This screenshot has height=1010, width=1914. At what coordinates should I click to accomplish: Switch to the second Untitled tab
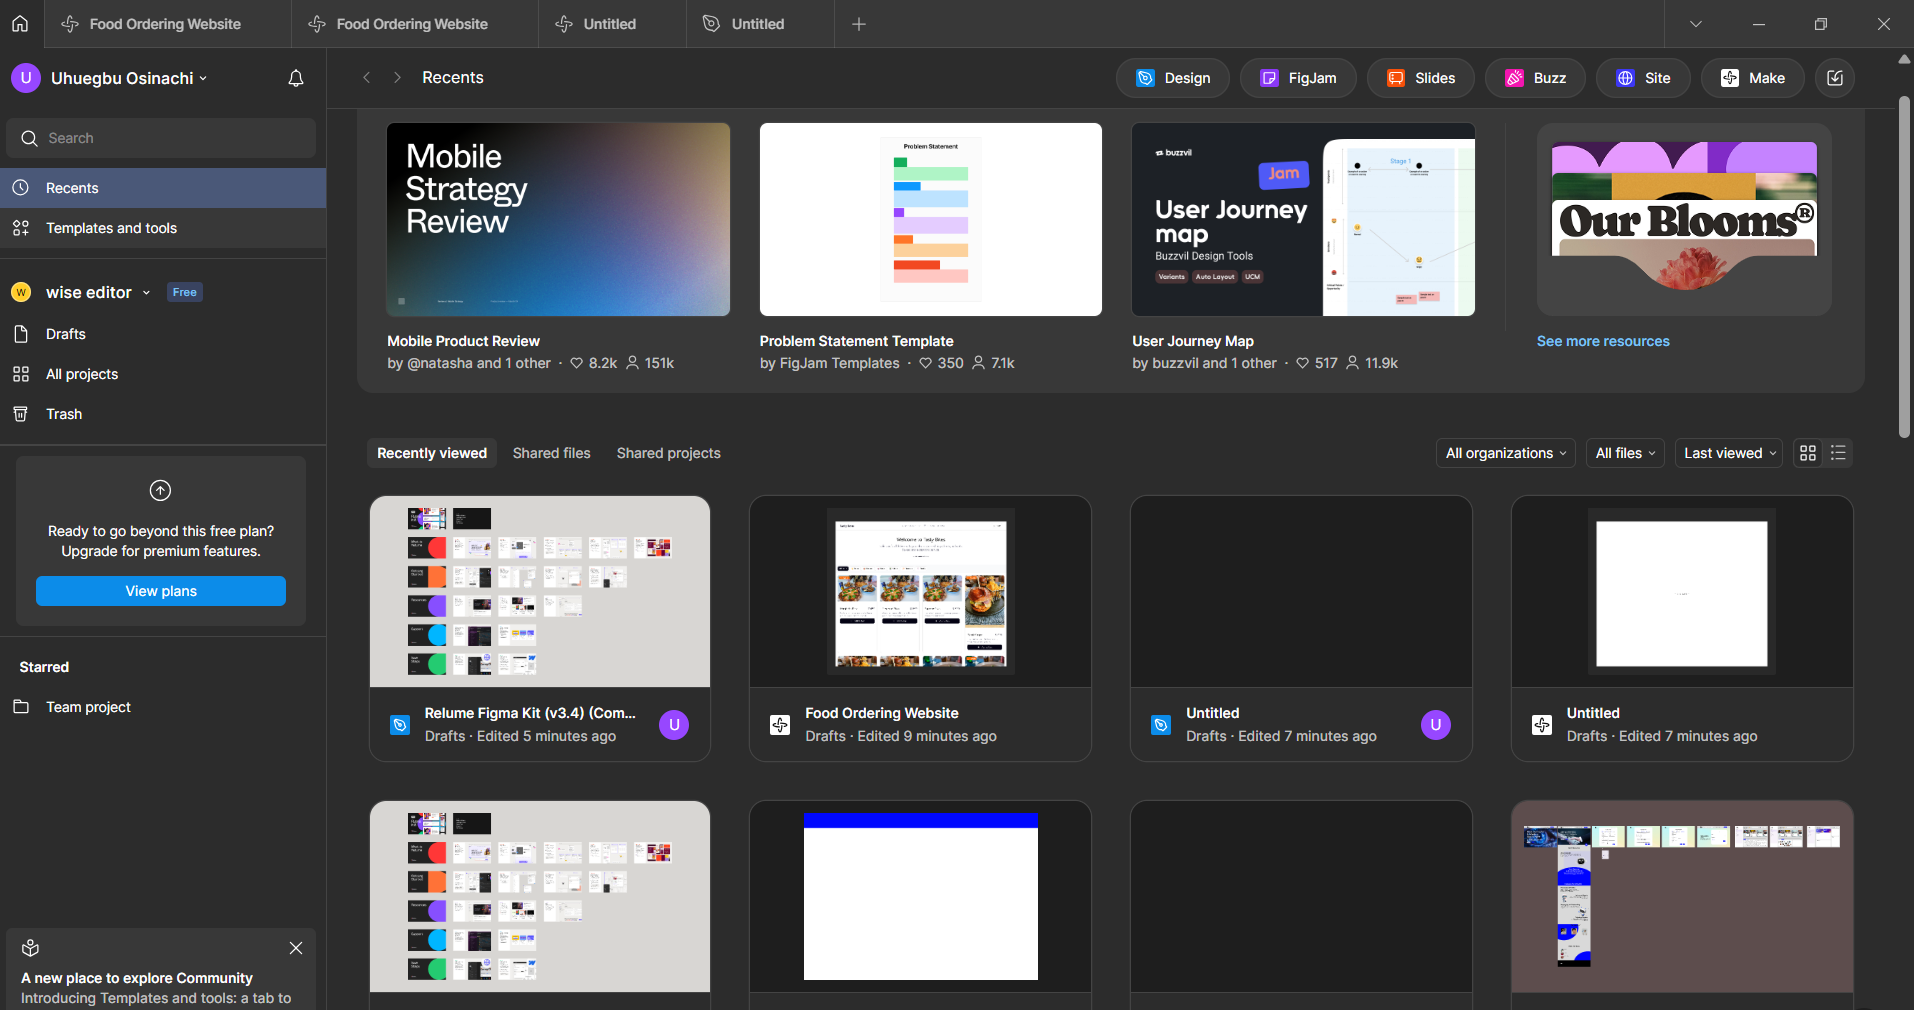760,24
